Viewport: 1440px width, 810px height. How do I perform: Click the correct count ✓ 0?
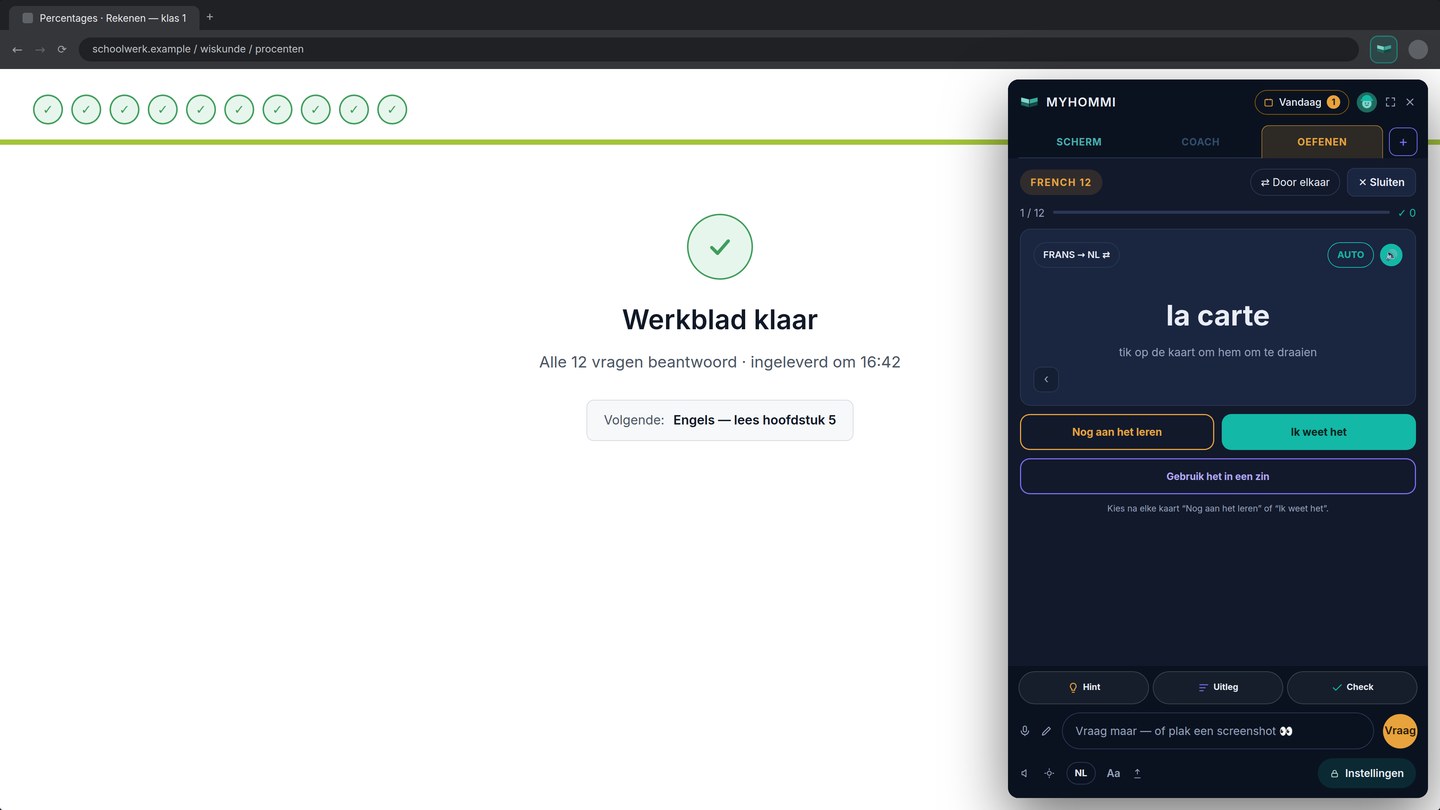(1407, 213)
